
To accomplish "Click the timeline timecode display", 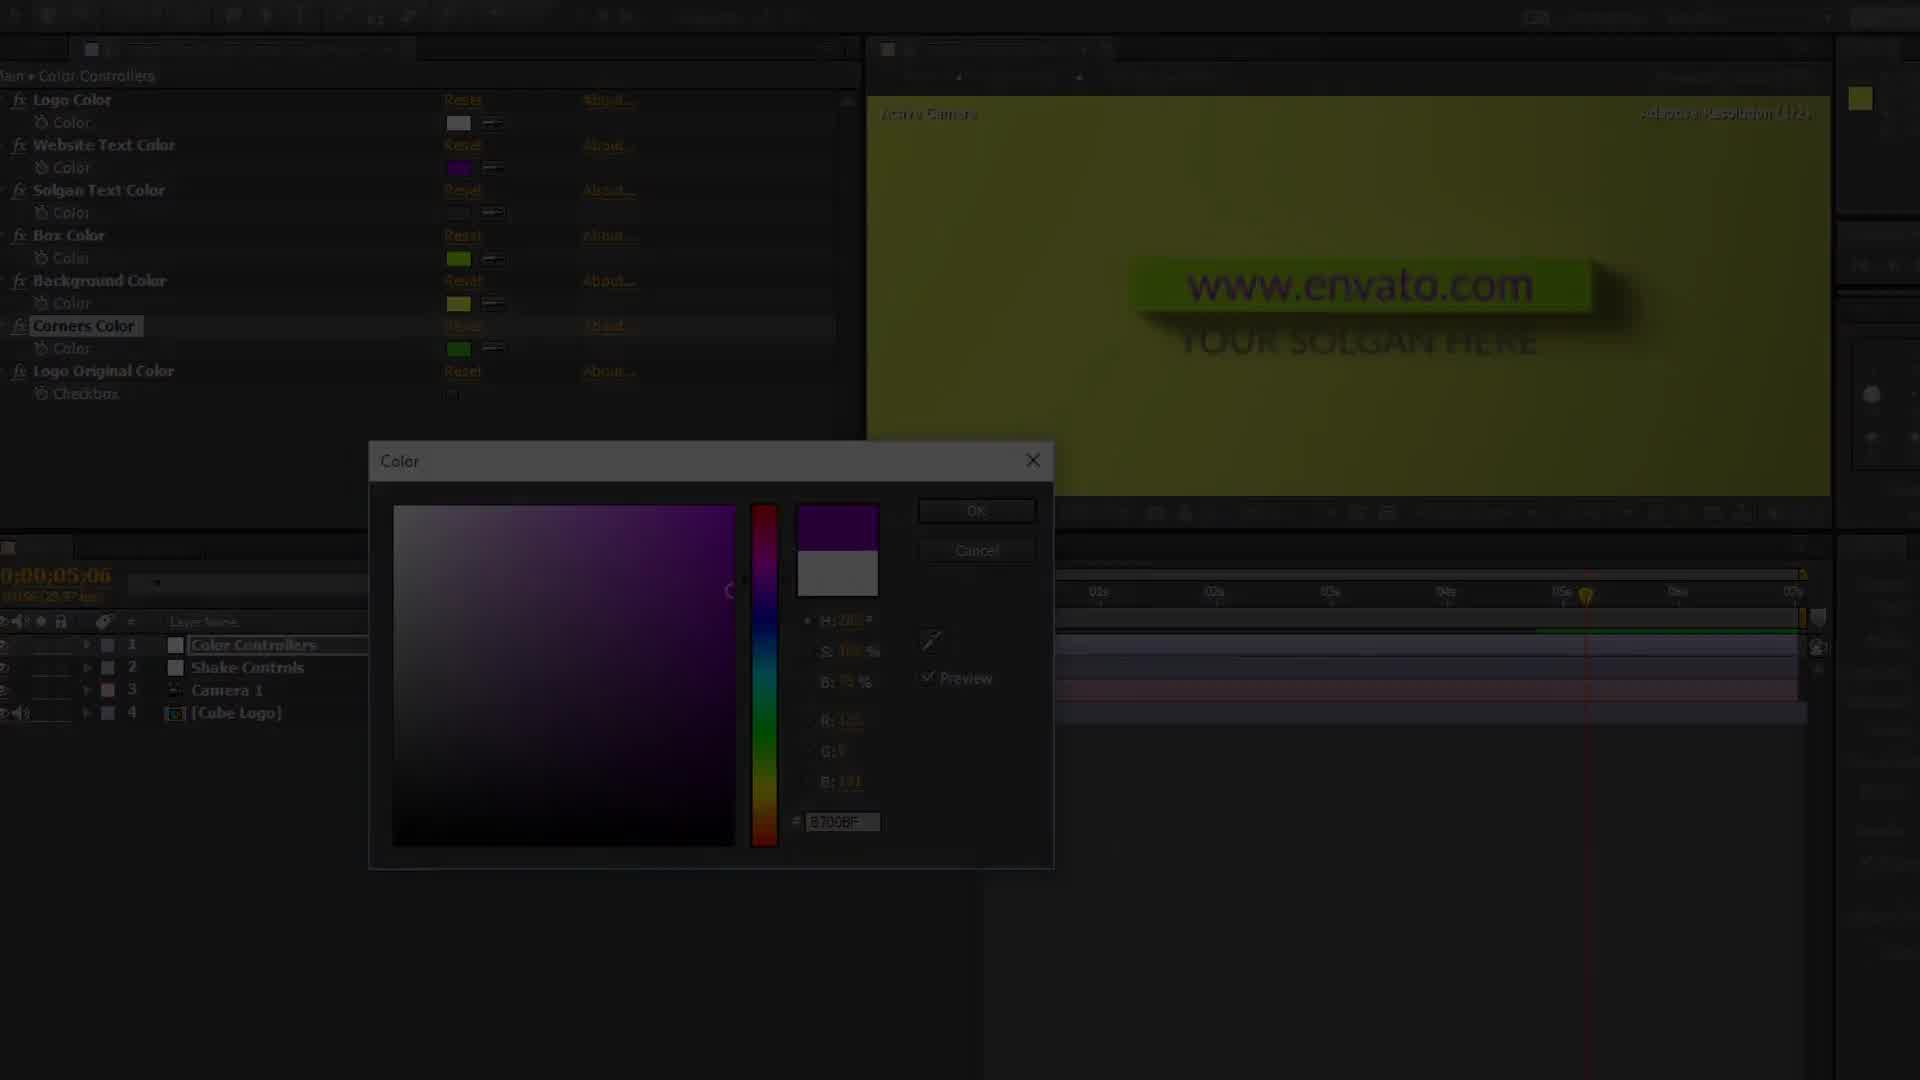I will tap(56, 576).
